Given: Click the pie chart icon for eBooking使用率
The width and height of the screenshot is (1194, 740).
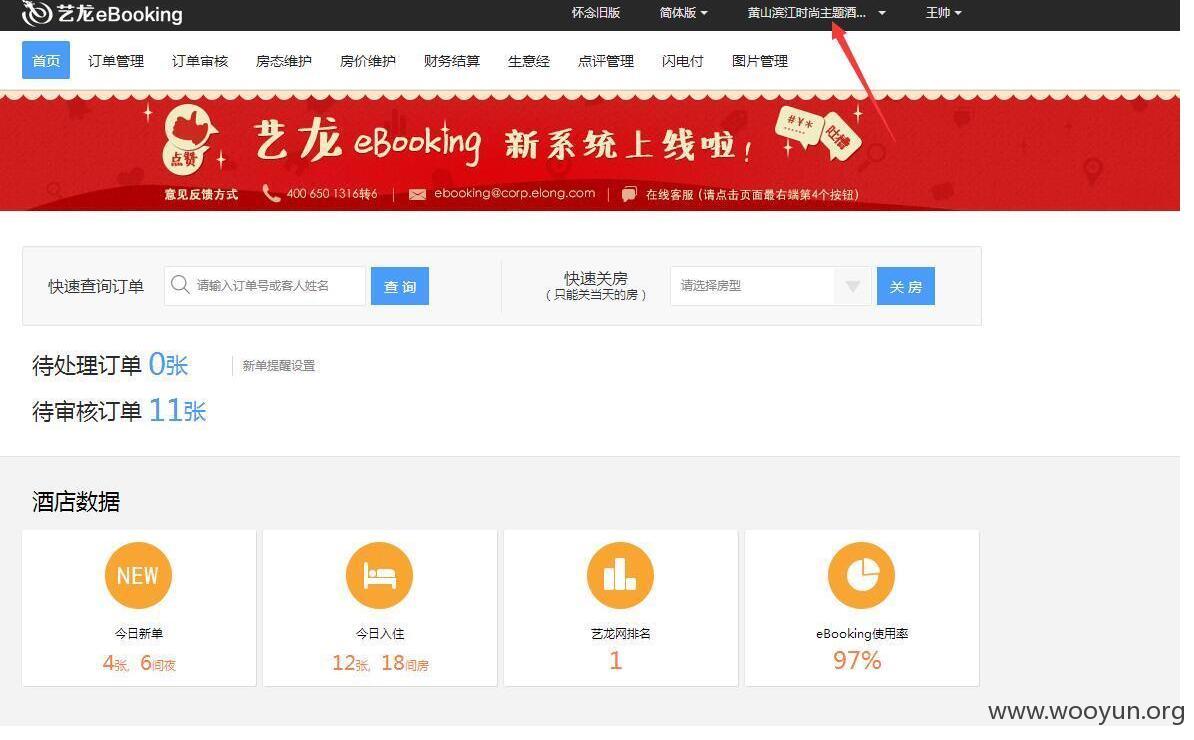Looking at the screenshot, I should coord(861,576).
